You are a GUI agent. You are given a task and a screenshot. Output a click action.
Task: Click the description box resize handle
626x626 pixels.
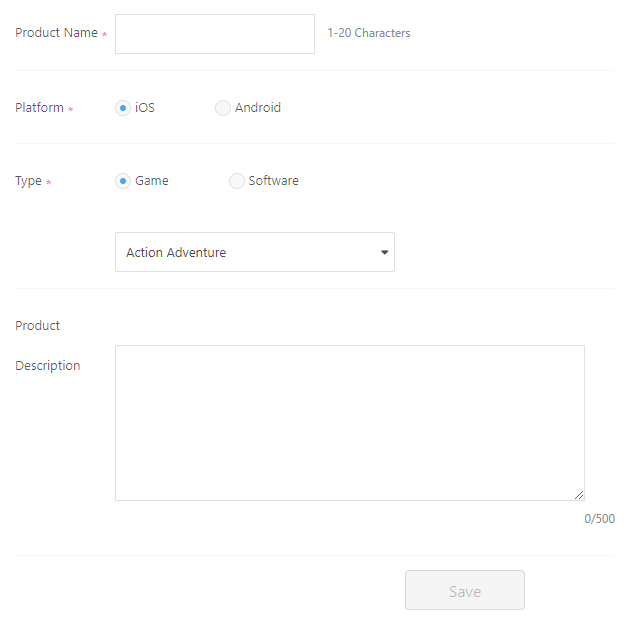pyautogui.click(x=579, y=495)
